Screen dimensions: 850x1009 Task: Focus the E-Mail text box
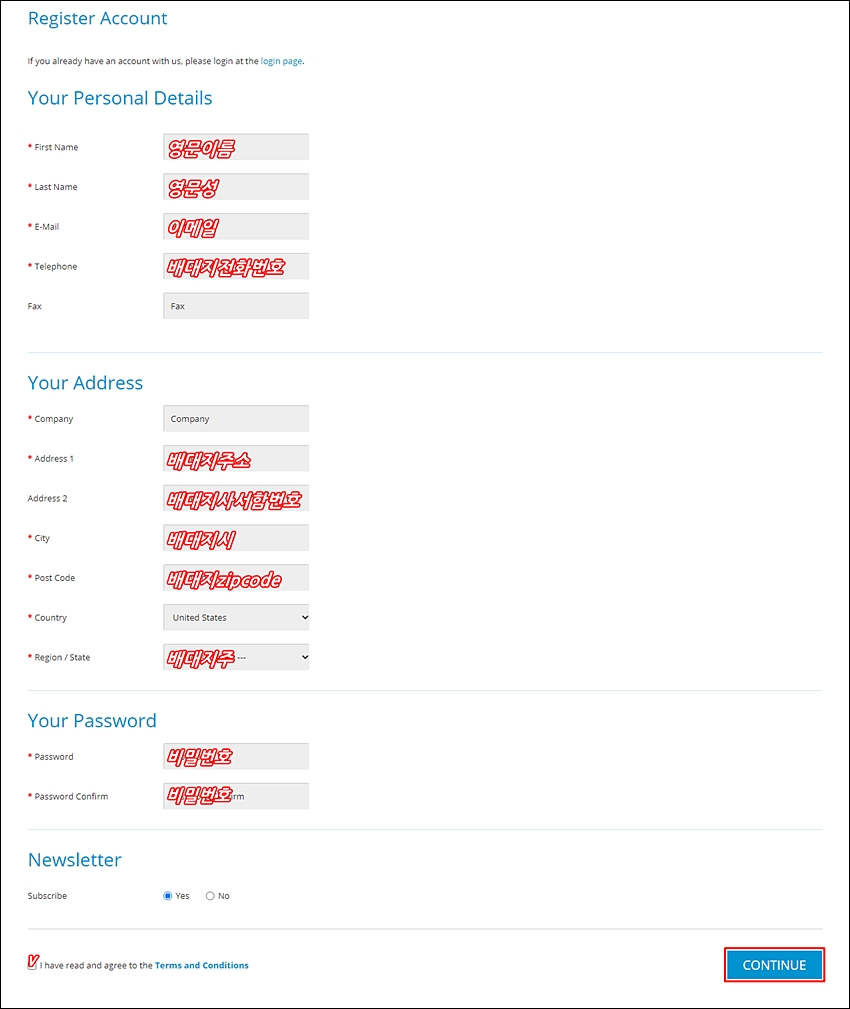click(236, 227)
